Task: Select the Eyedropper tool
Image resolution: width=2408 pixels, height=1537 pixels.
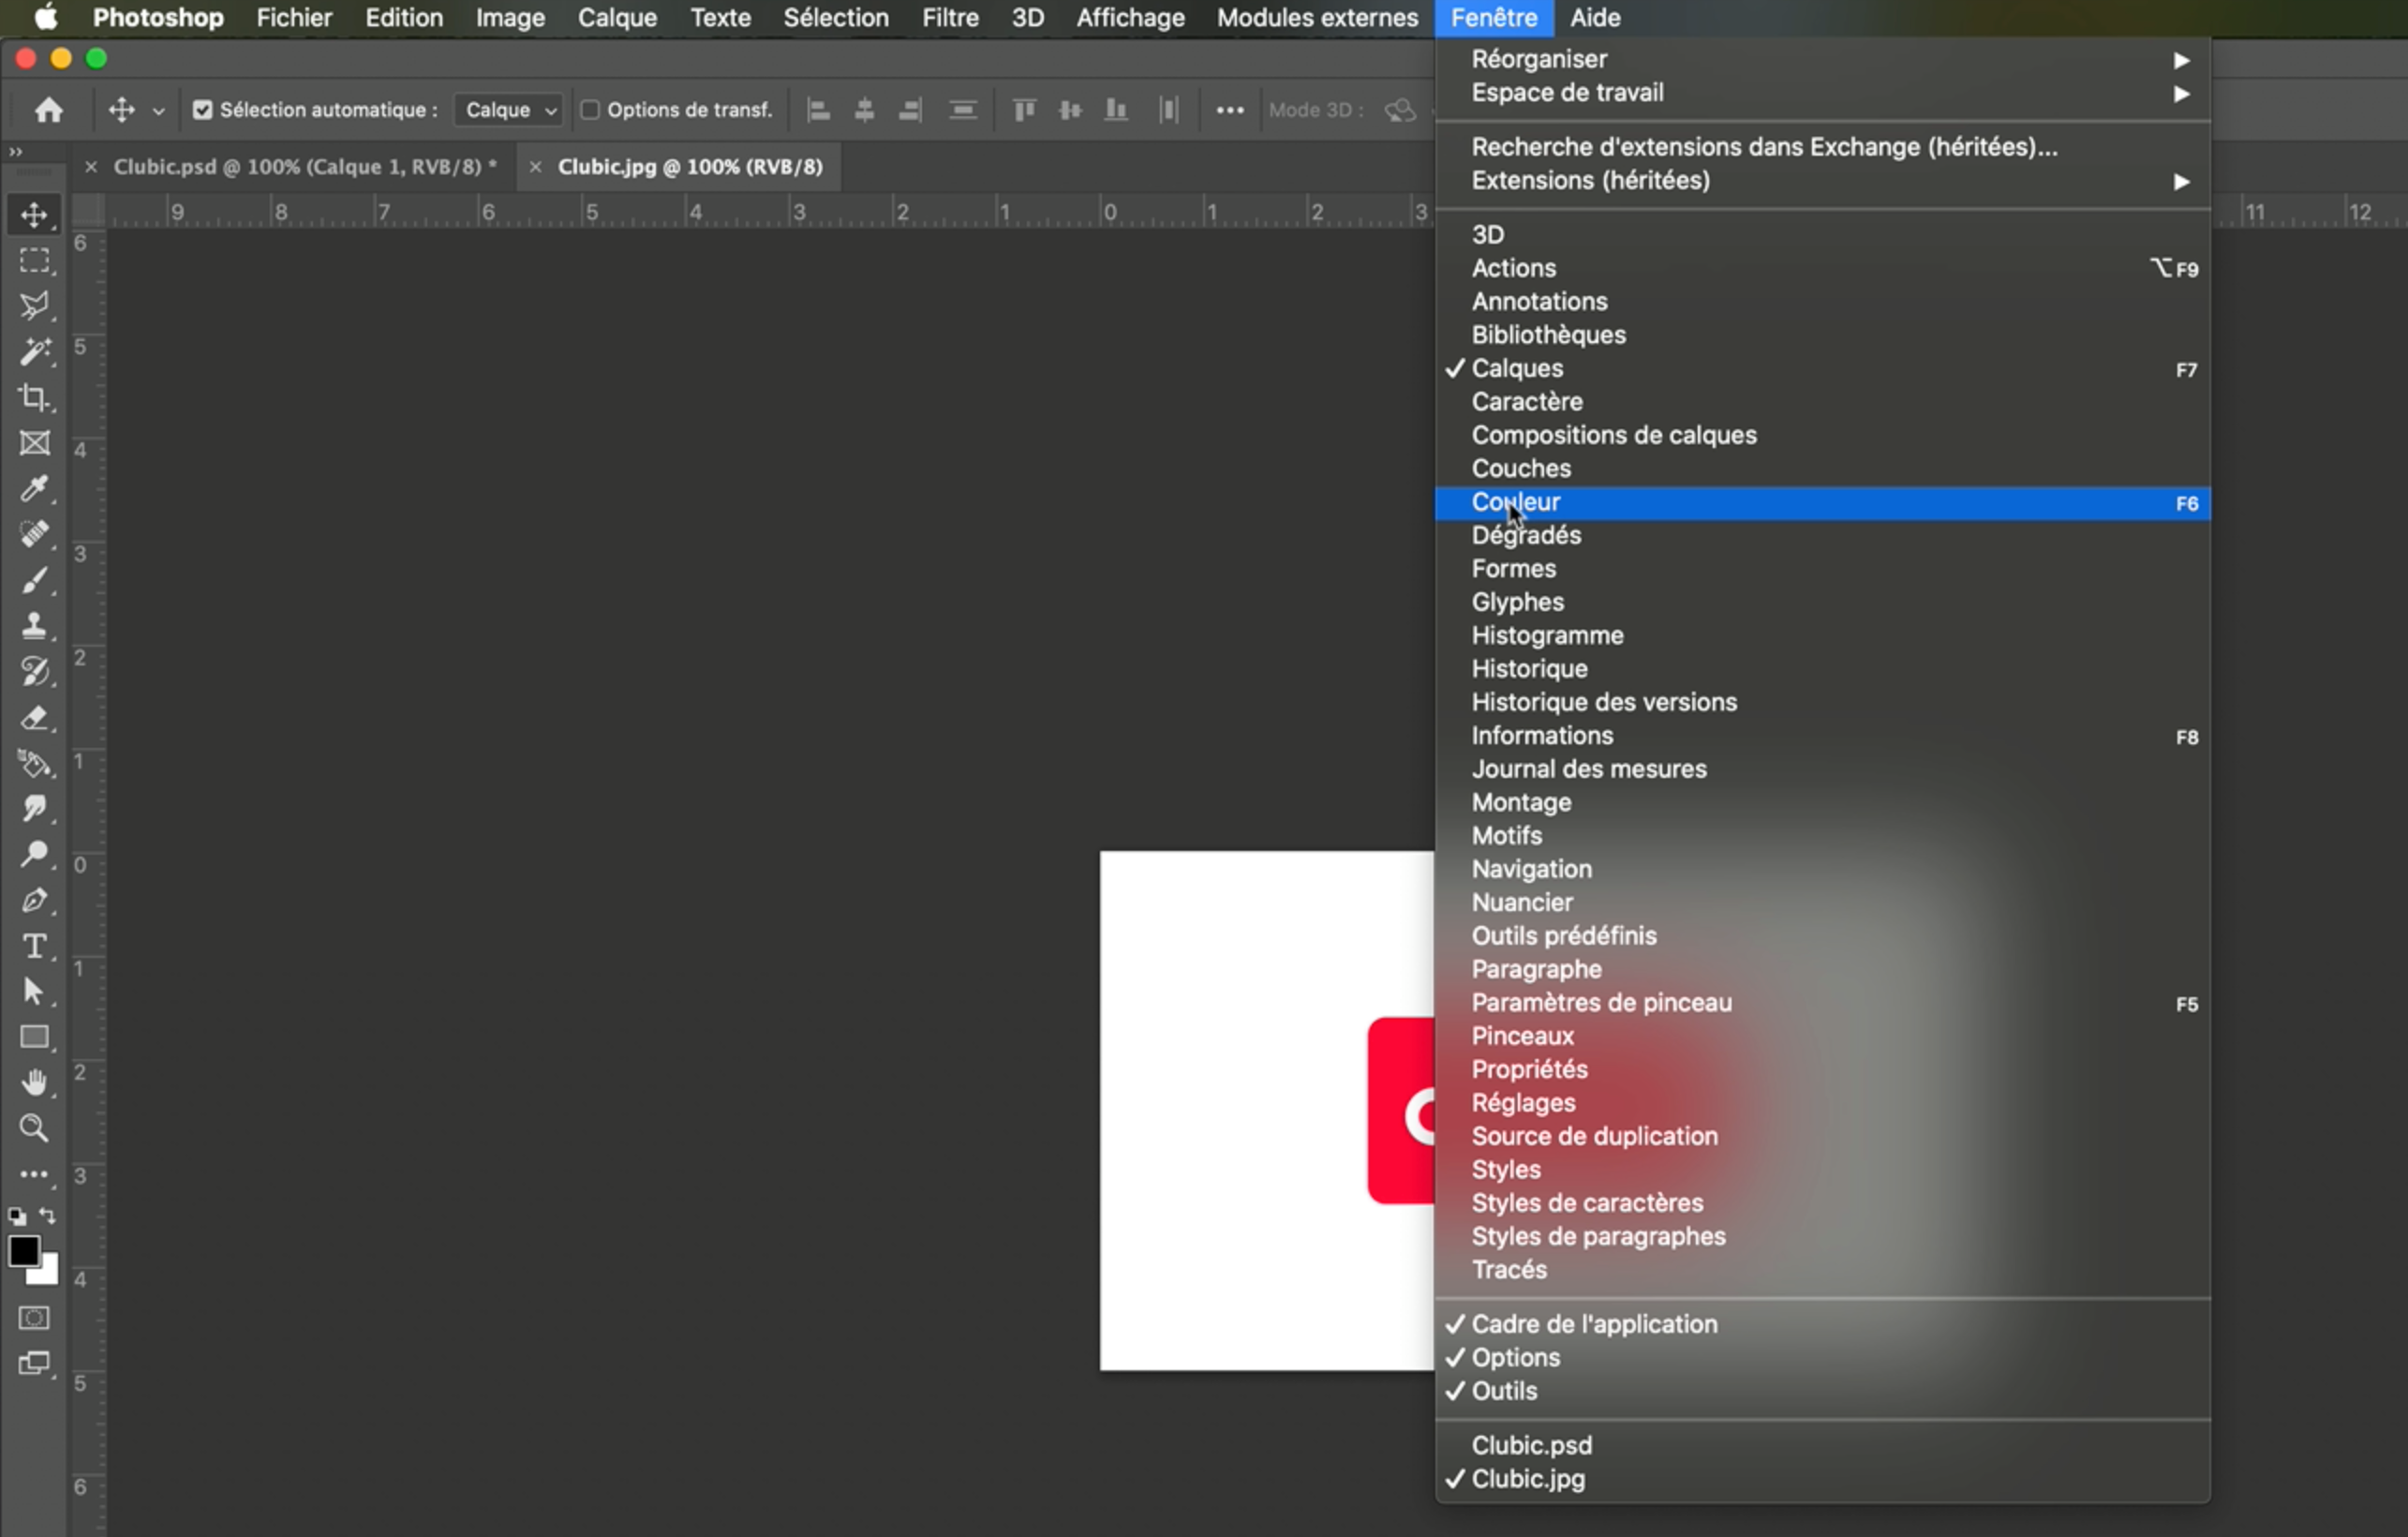Action: click(34, 489)
